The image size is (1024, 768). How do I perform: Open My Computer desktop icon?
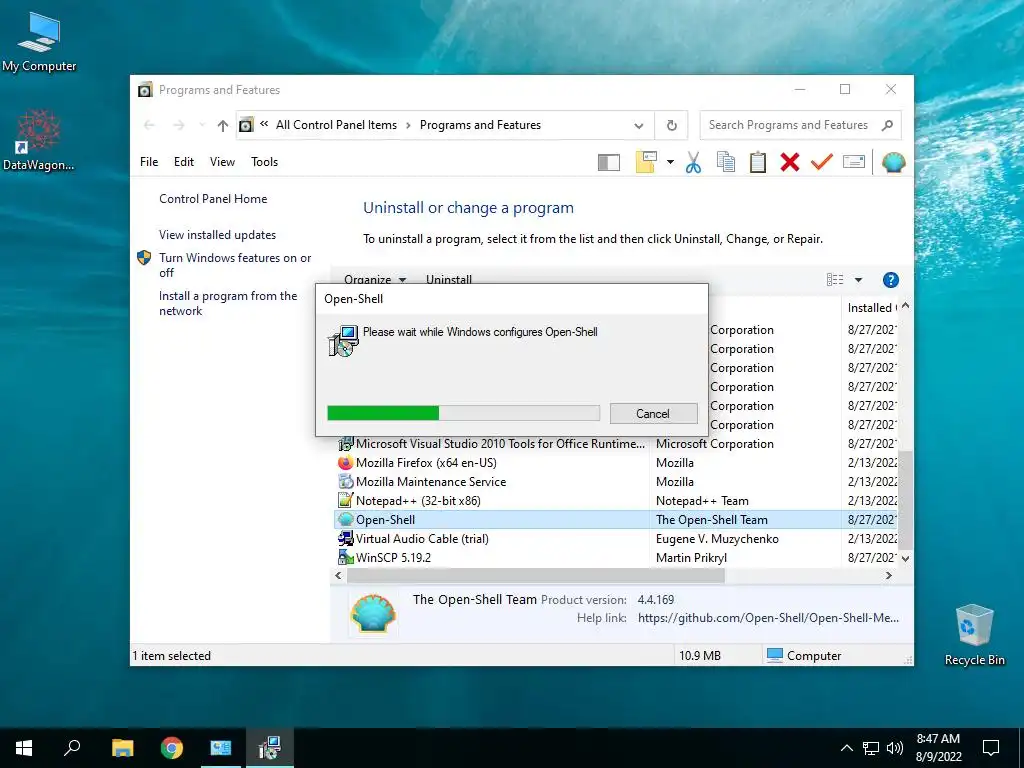[x=39, y=42]
